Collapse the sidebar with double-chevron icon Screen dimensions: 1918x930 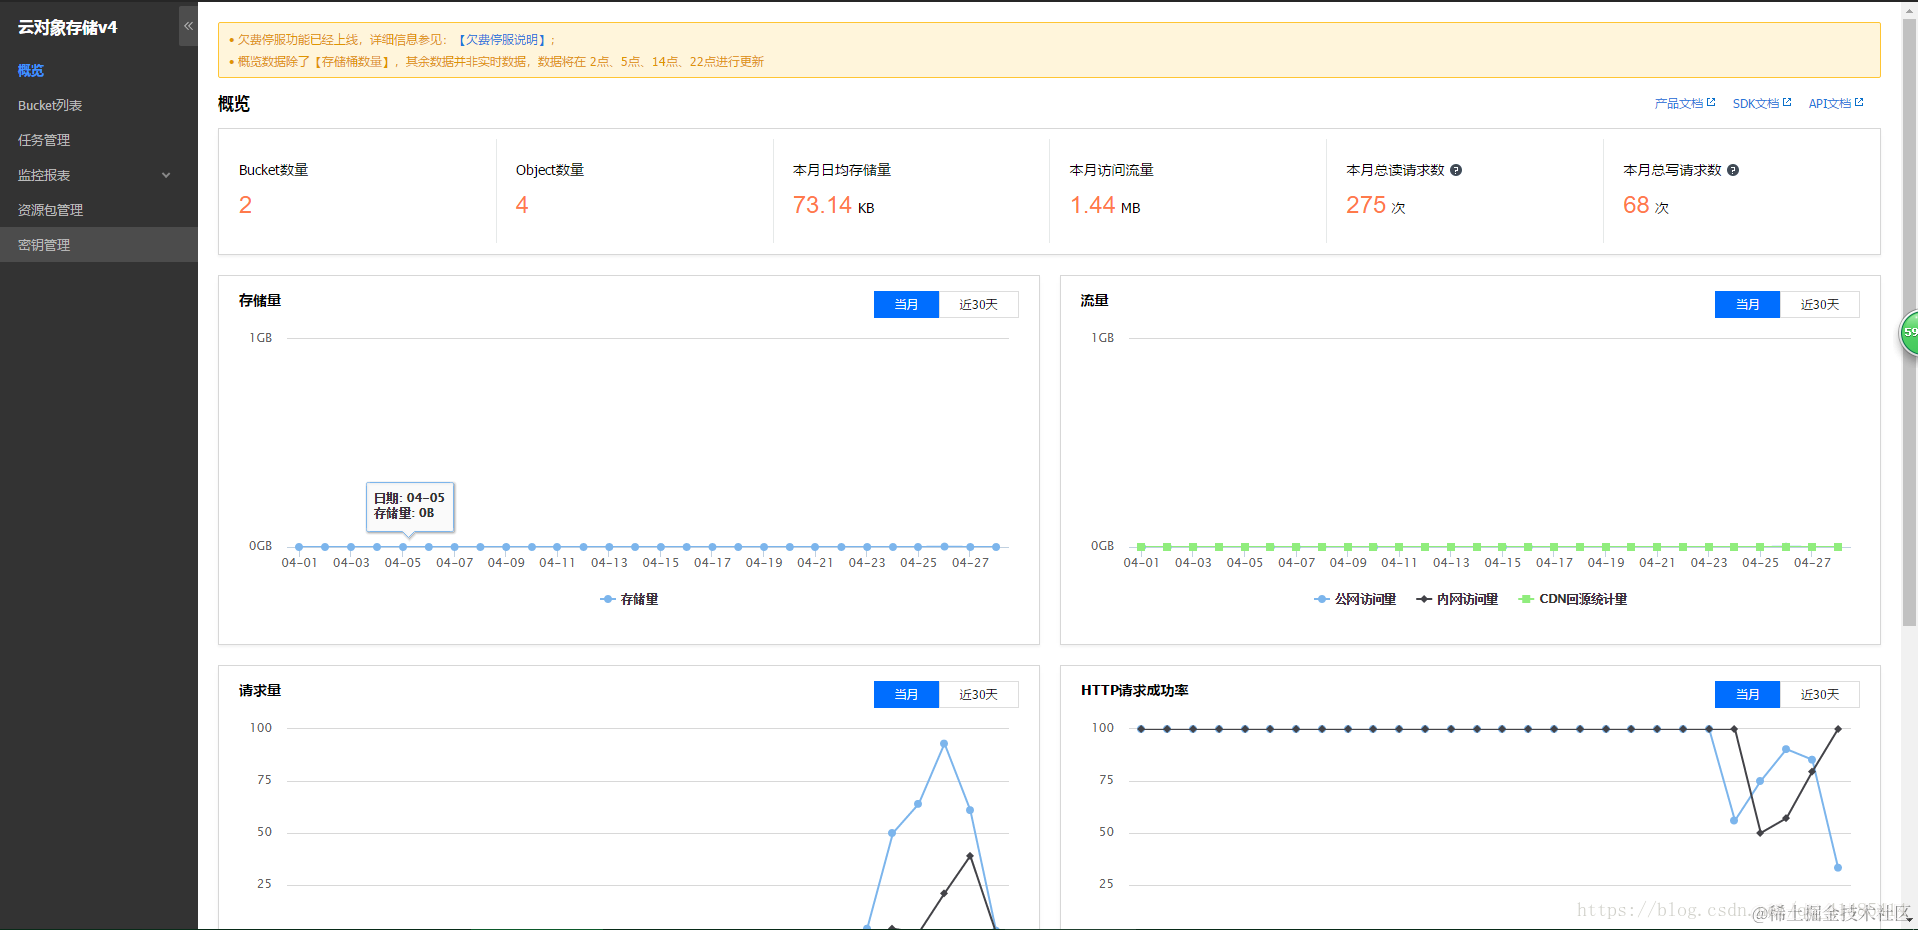(x=188, y=26)
